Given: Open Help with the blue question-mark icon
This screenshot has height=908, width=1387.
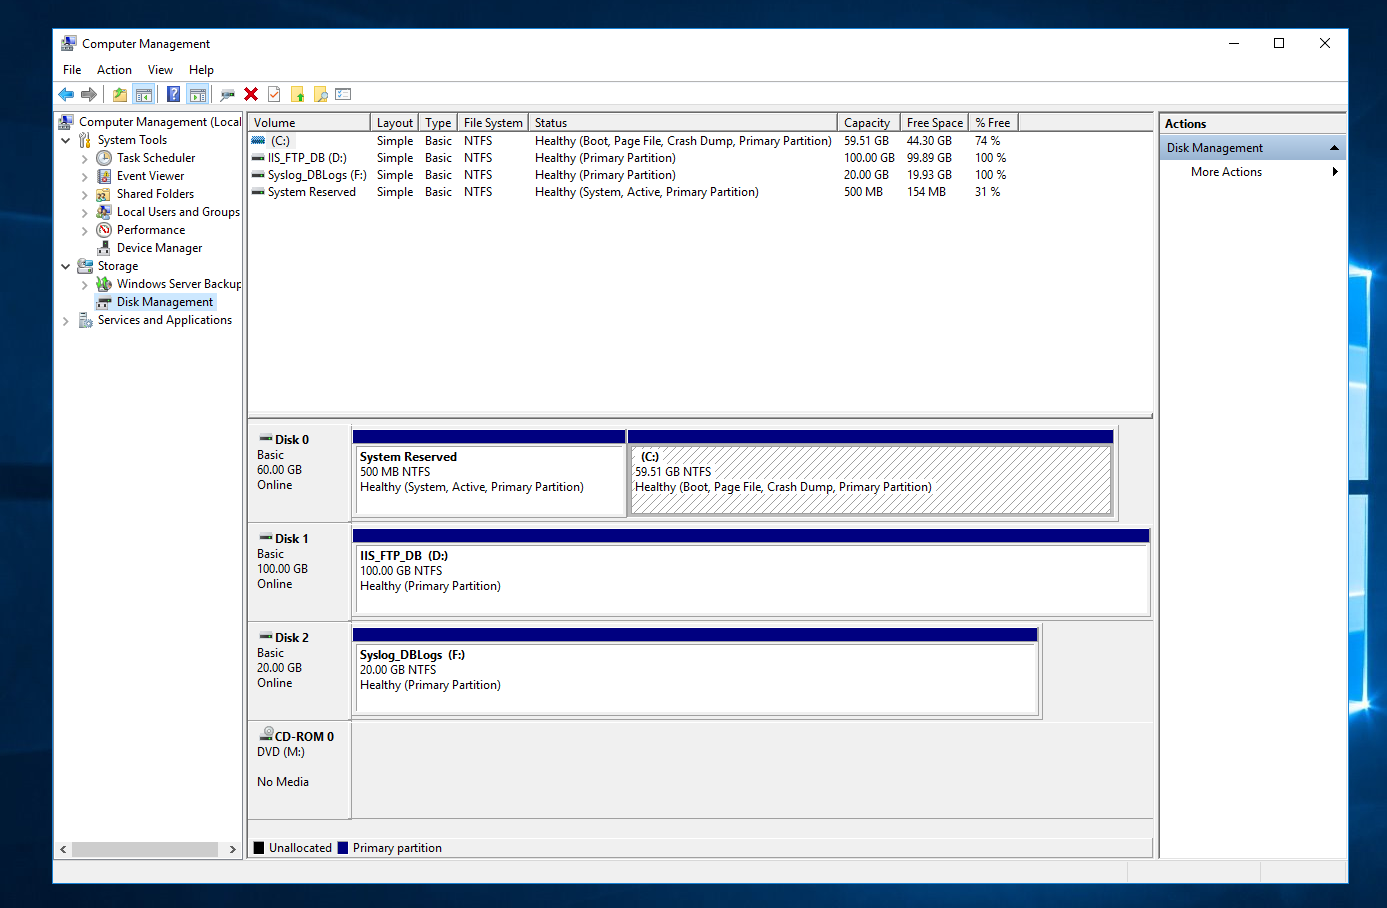Looking at the screenshot, I should pyautogui.click(x=173, y=94).
